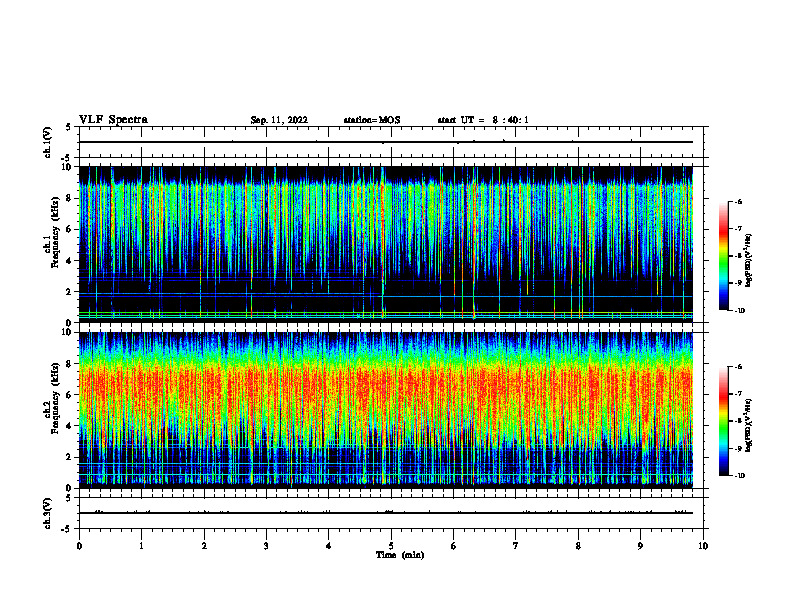Click the "-8" label on ch.2 color bar
792x612 pixels.
click(x=739, y=421)
